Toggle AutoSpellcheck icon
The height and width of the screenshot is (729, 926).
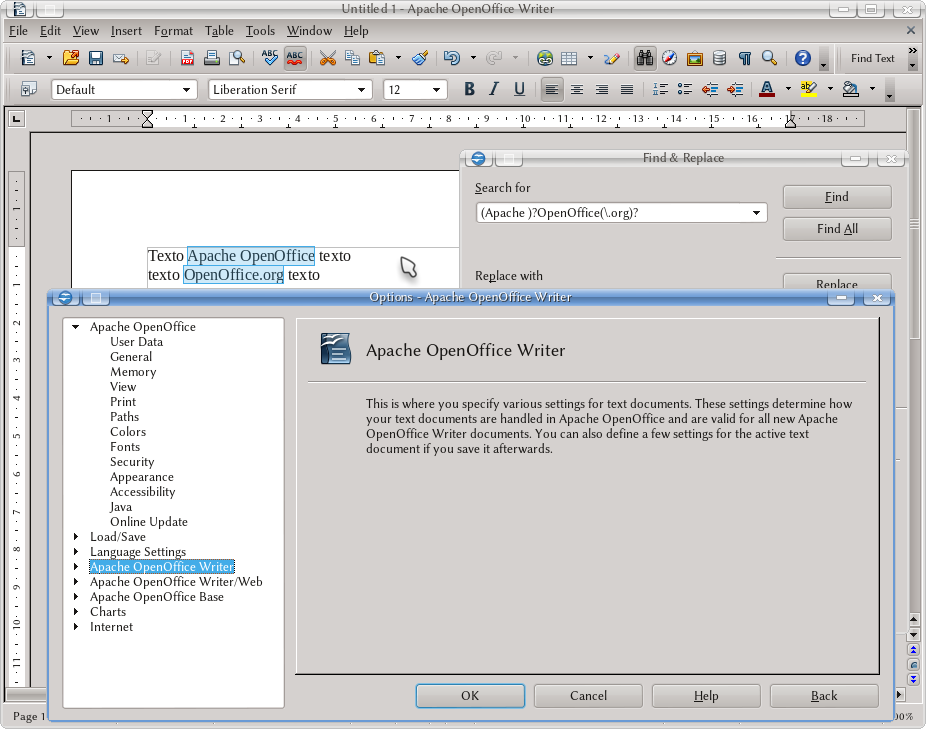pyautogui.click(x=294, y=58)
